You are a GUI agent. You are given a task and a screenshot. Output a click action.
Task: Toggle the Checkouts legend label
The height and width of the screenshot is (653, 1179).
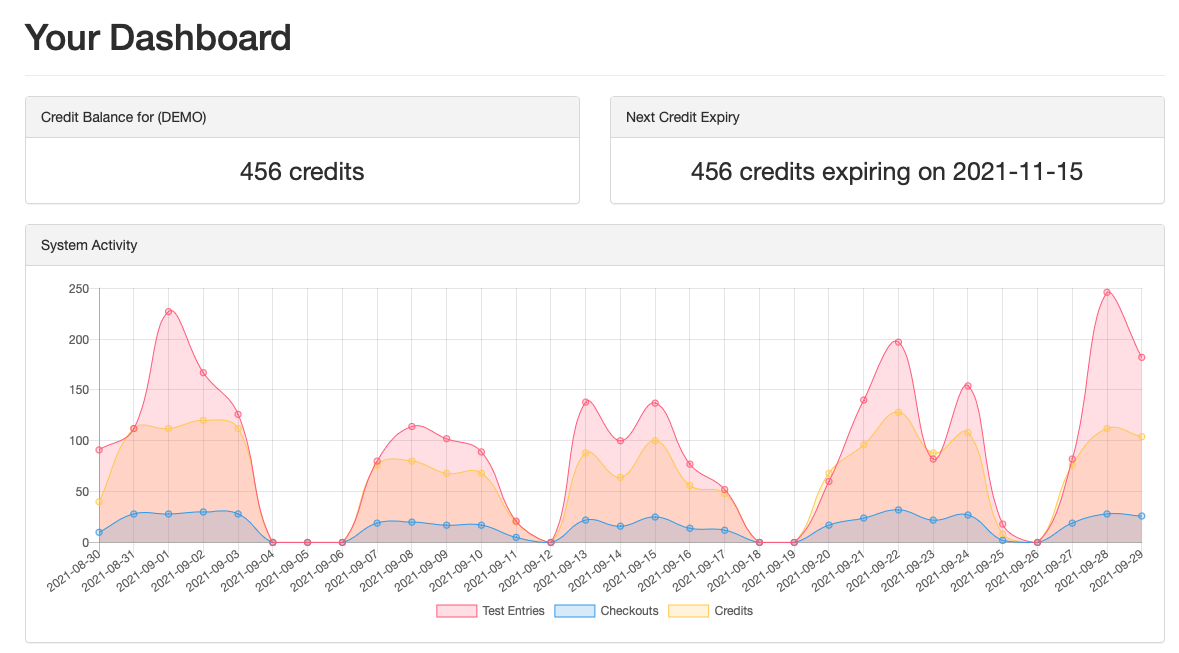coord(629,610)
